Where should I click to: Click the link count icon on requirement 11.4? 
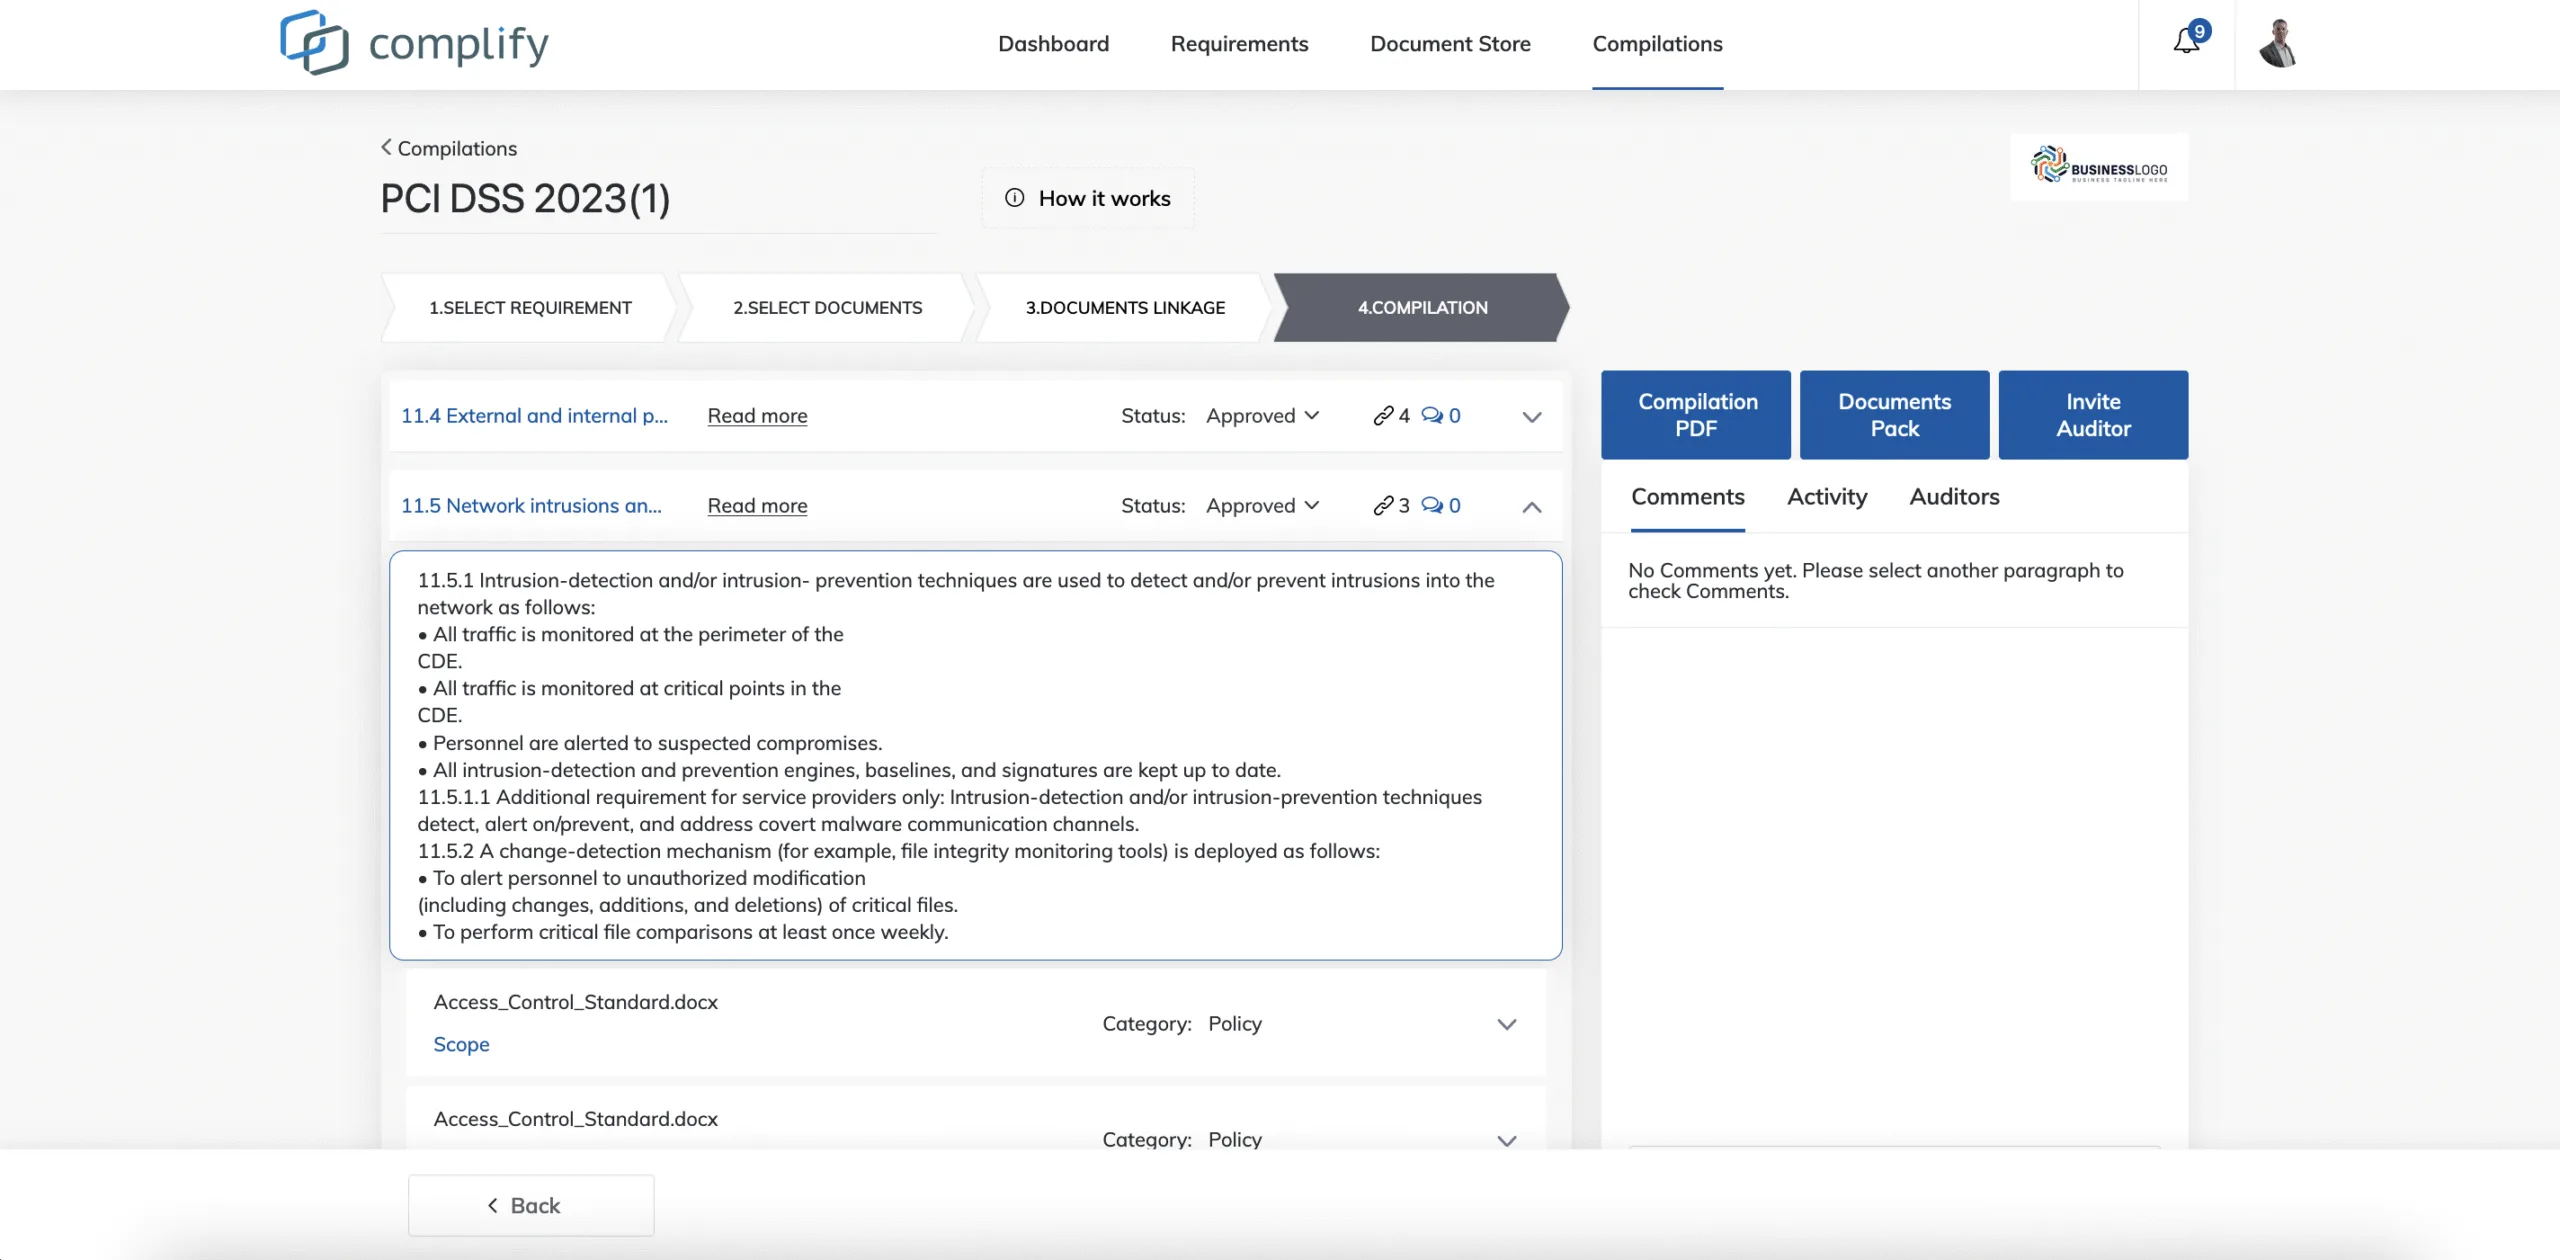(1385, 415)
